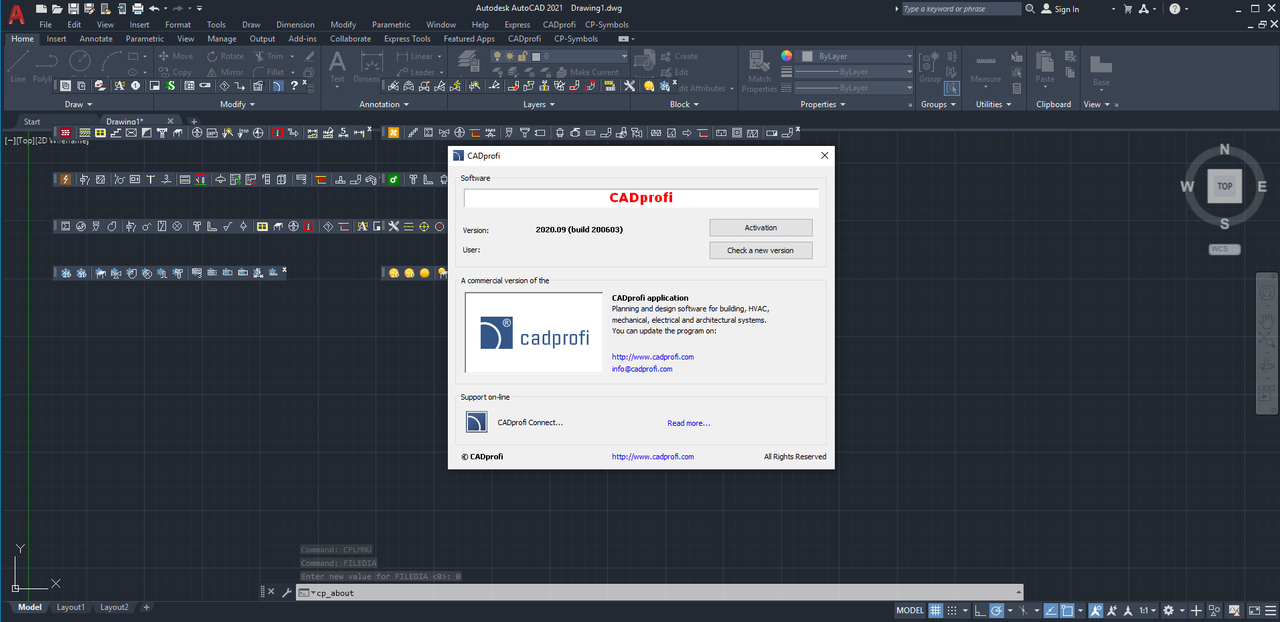1280x622 pixels.
Task: Click the Read more link
Action: 689,423
